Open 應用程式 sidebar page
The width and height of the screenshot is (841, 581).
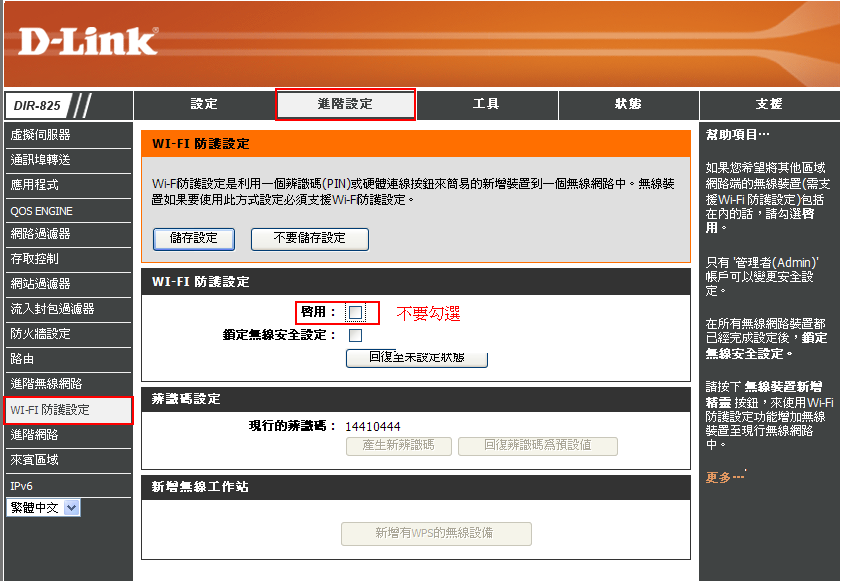pos(68,185)
